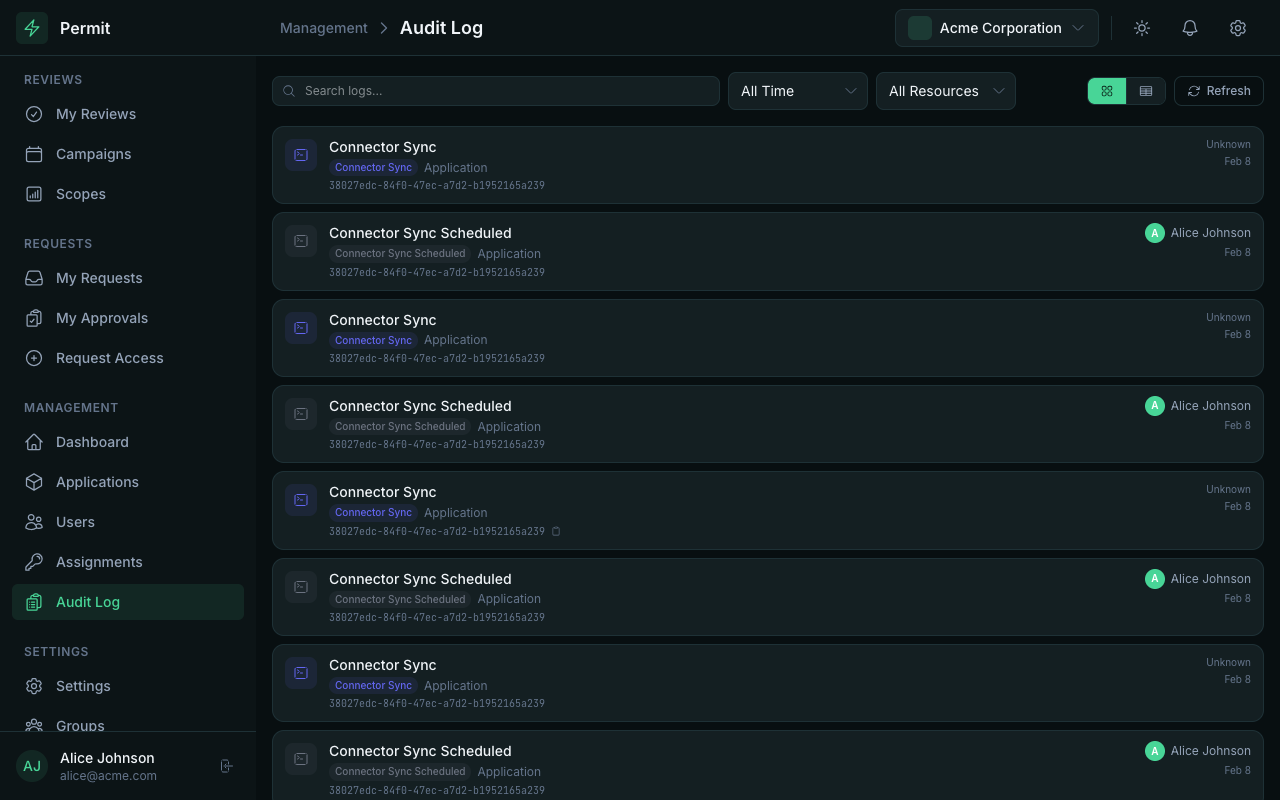Navigate to Campaigns under Reviews
The width and height of the screenshot is (1280, 800).
pos(93,154)
